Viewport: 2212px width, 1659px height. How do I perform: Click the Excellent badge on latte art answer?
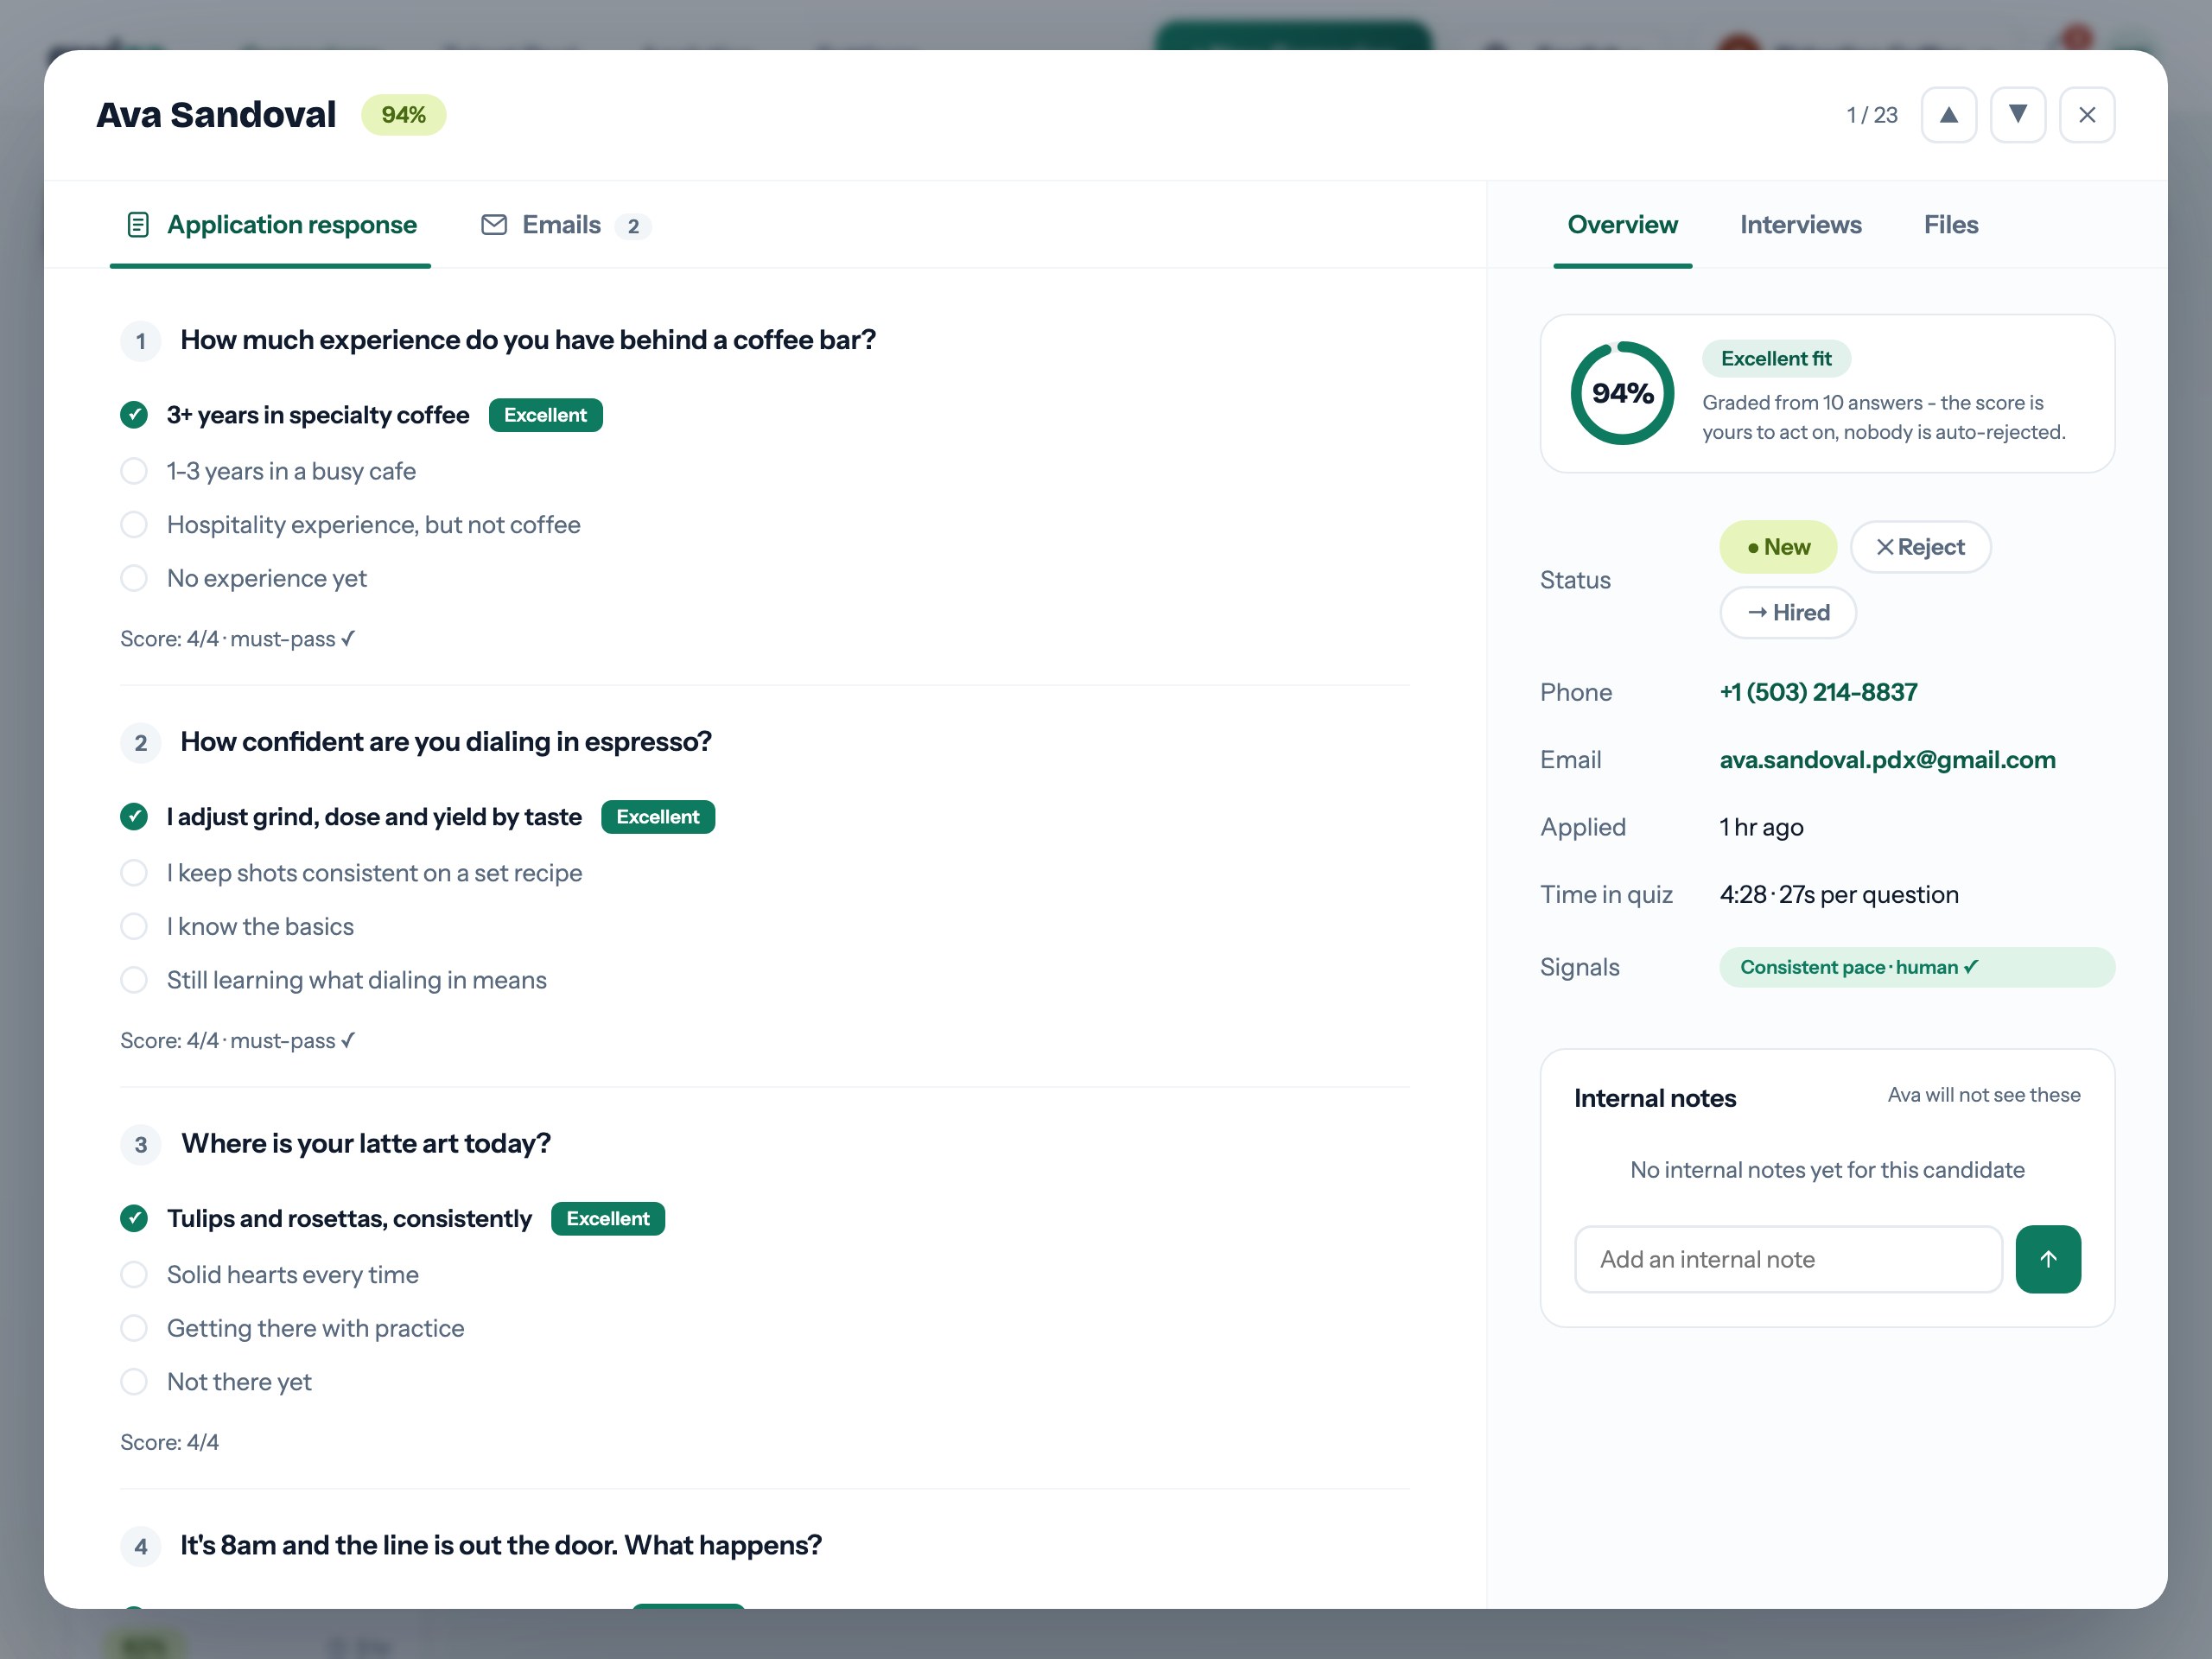pos(608,1219)
